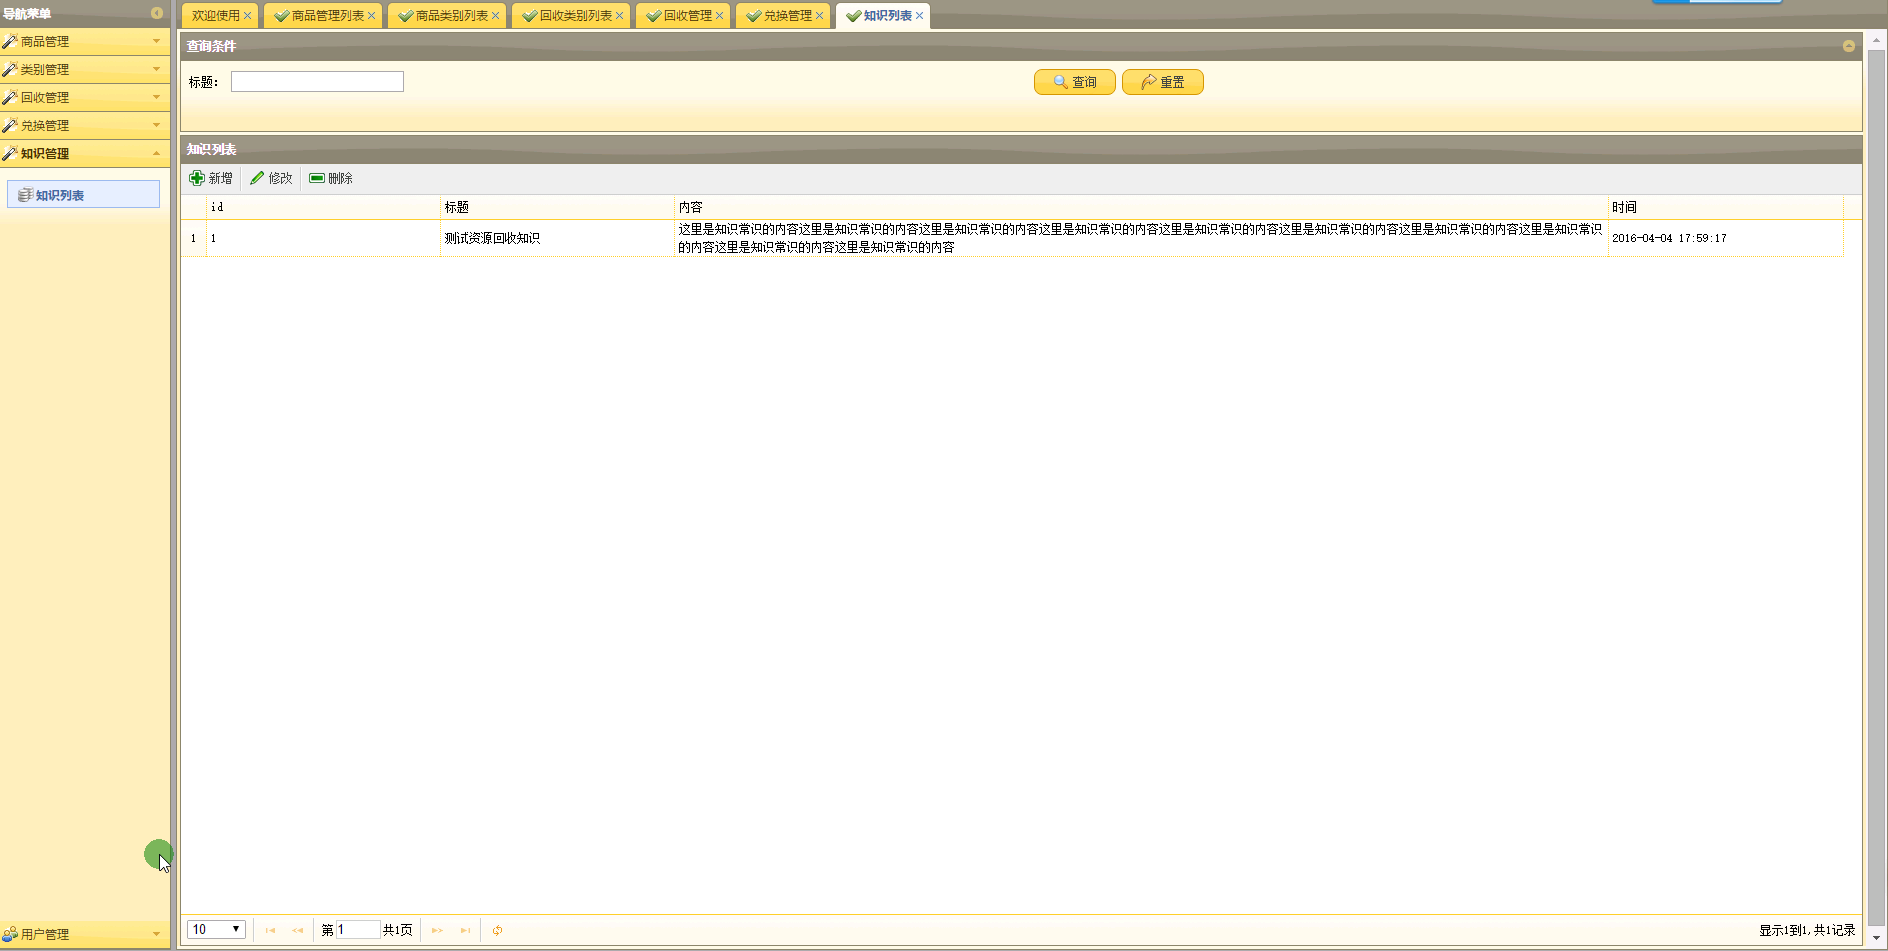Close the 知识列表 tab
Screen dimensions: 1888x951
point(919,15)
